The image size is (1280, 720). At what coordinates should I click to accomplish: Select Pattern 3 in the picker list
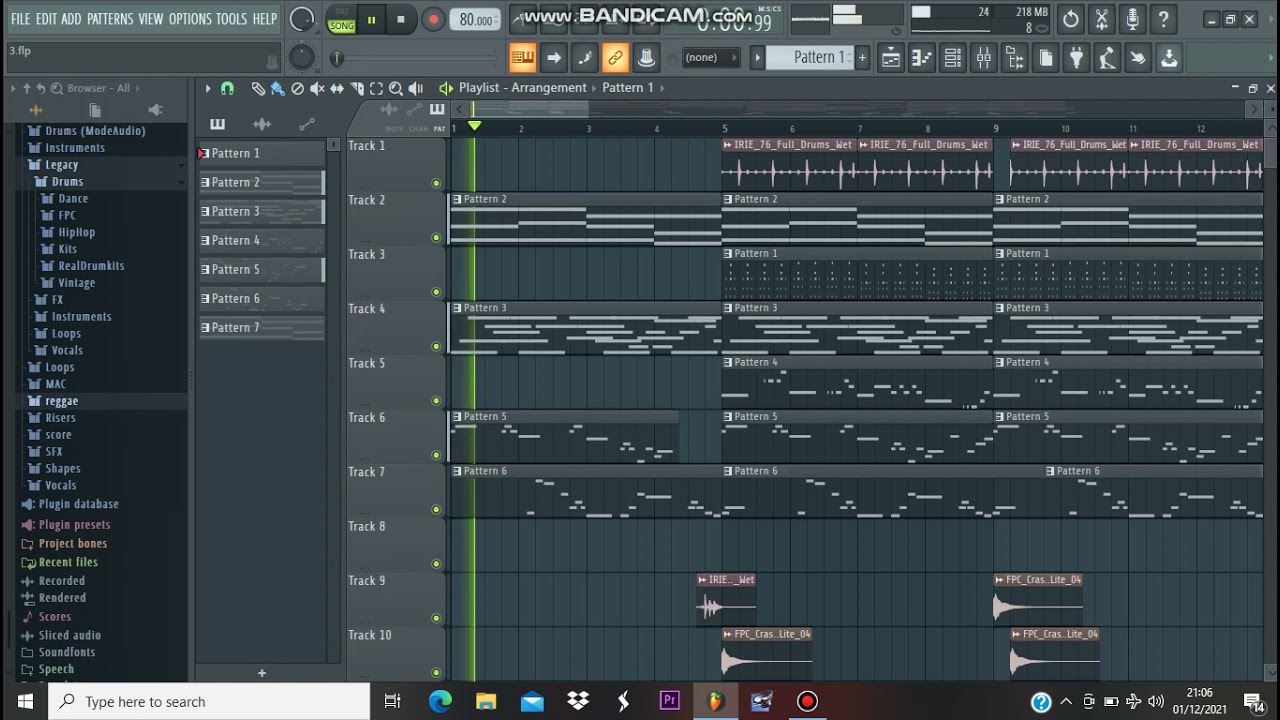point(261,211)
